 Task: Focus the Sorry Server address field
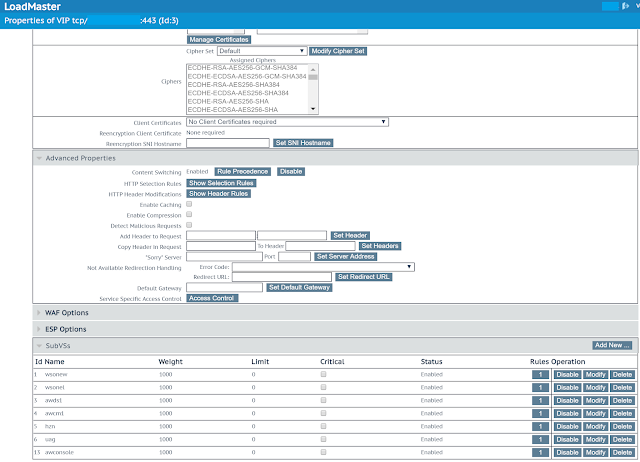pos(224,256)
